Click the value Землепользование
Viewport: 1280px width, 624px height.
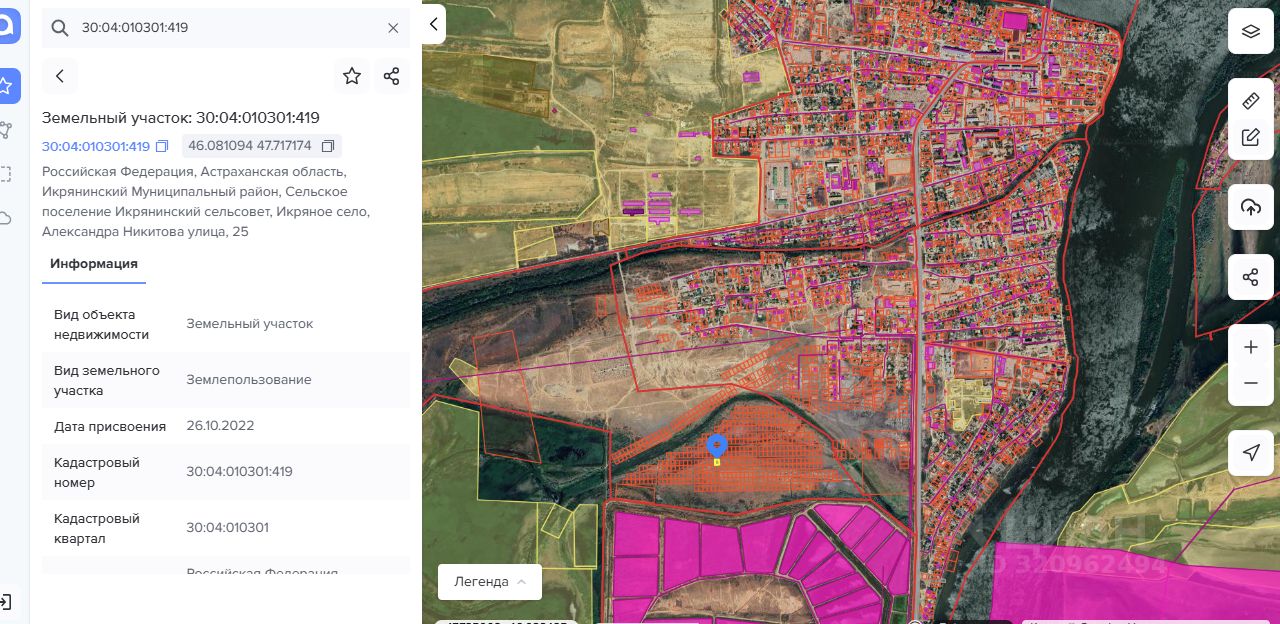point(249,380)
